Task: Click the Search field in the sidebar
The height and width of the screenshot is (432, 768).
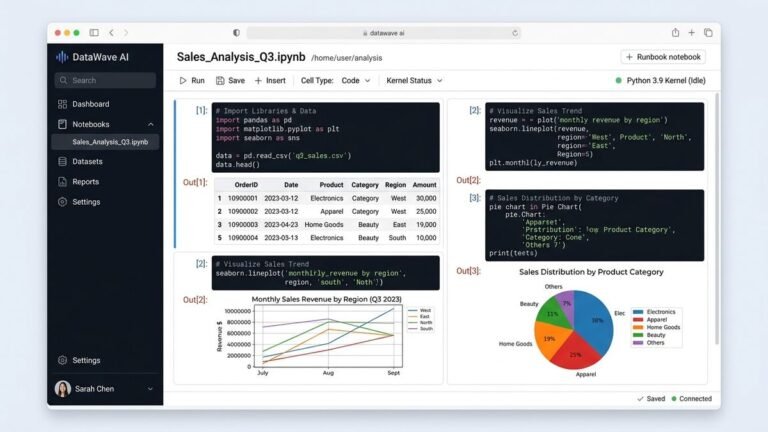Action: point(105,80)
